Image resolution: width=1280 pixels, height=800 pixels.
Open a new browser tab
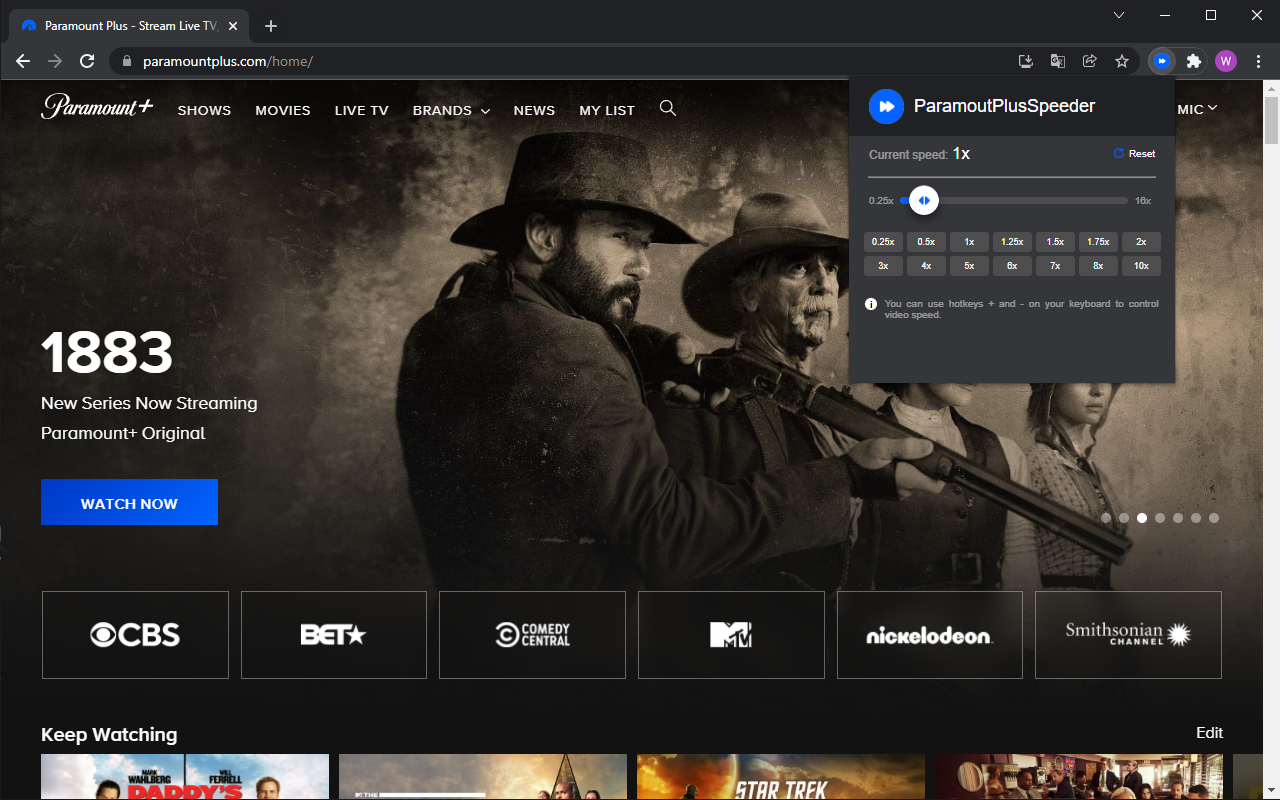coord(271,26)
